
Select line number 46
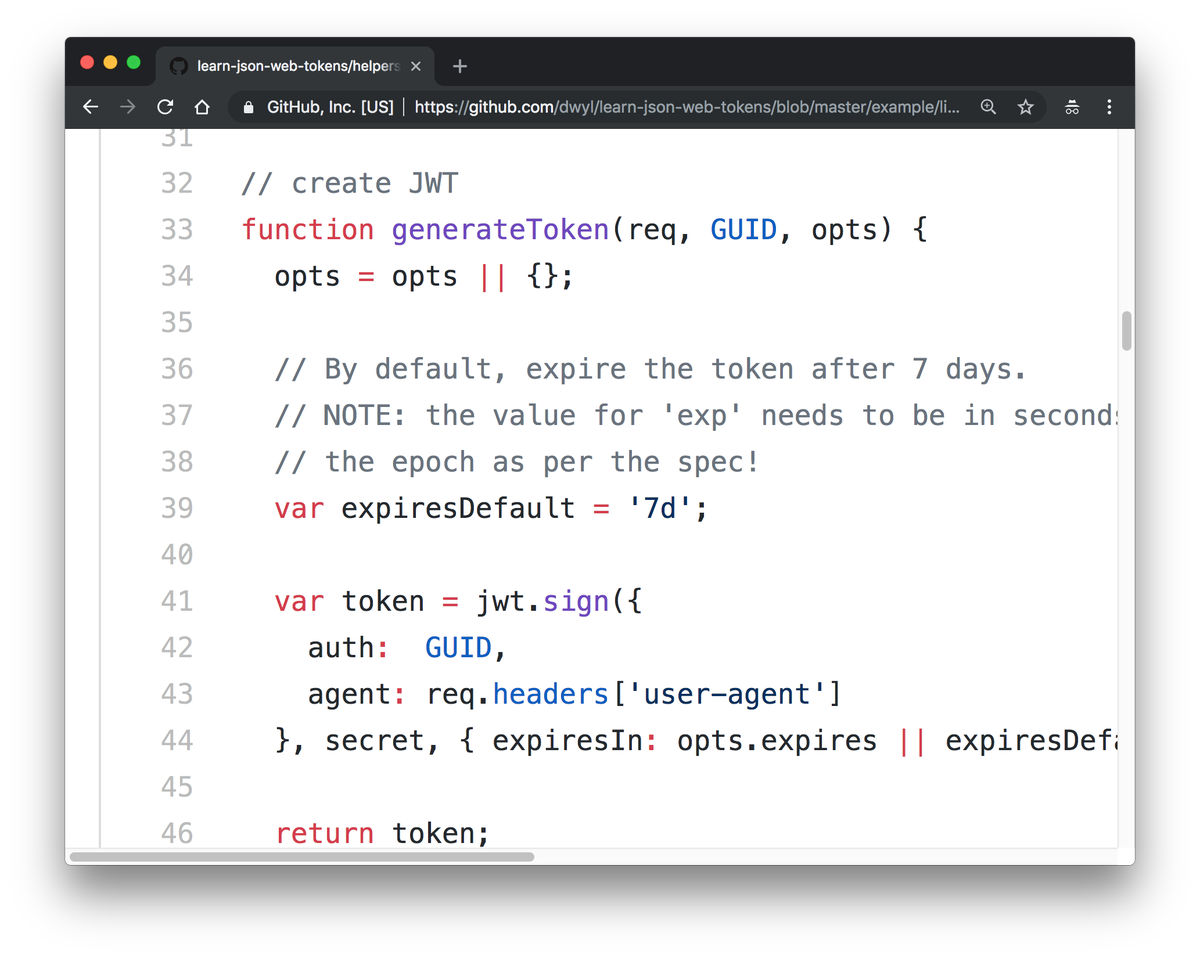[x=177, y=833]
